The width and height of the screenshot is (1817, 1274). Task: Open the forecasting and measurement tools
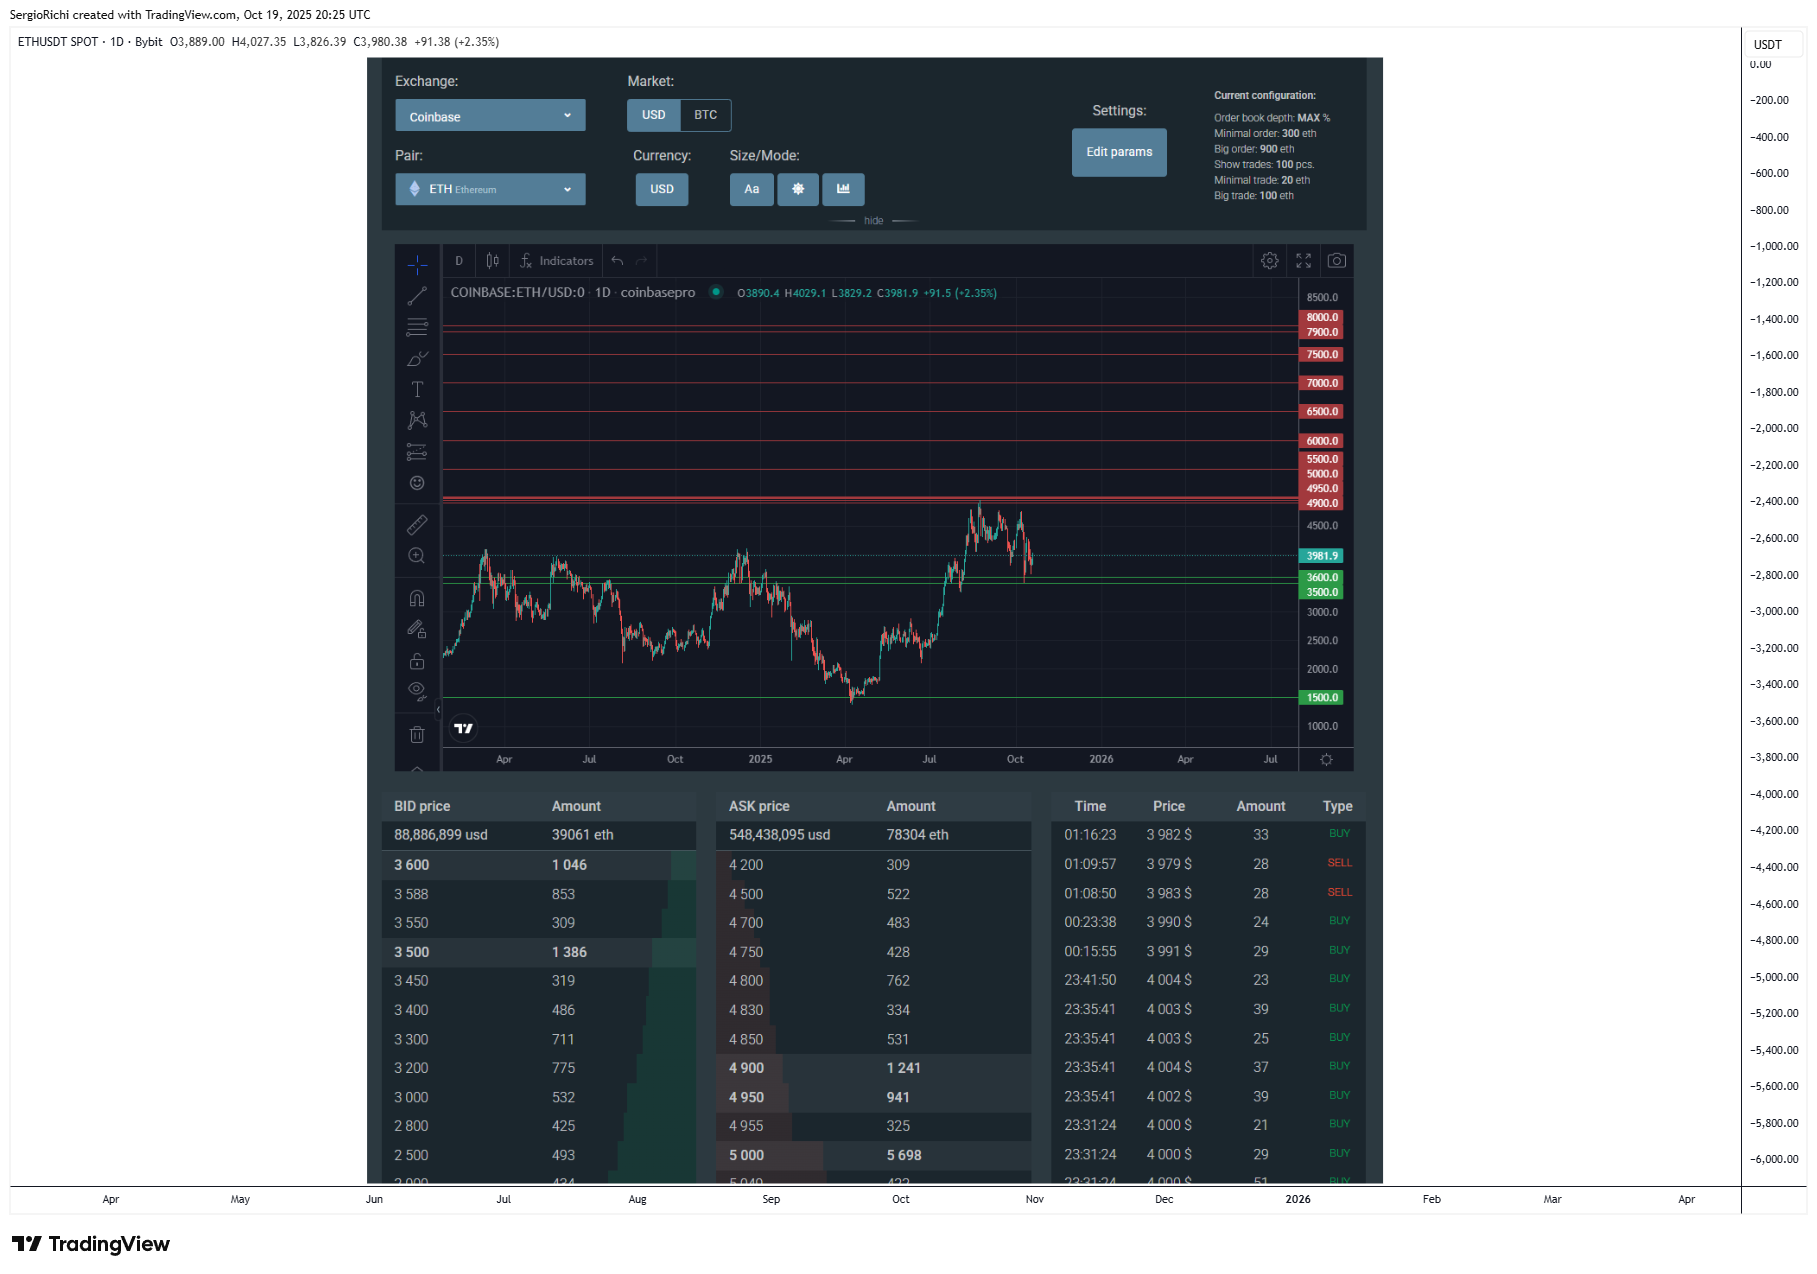click(x=417, y=452)
